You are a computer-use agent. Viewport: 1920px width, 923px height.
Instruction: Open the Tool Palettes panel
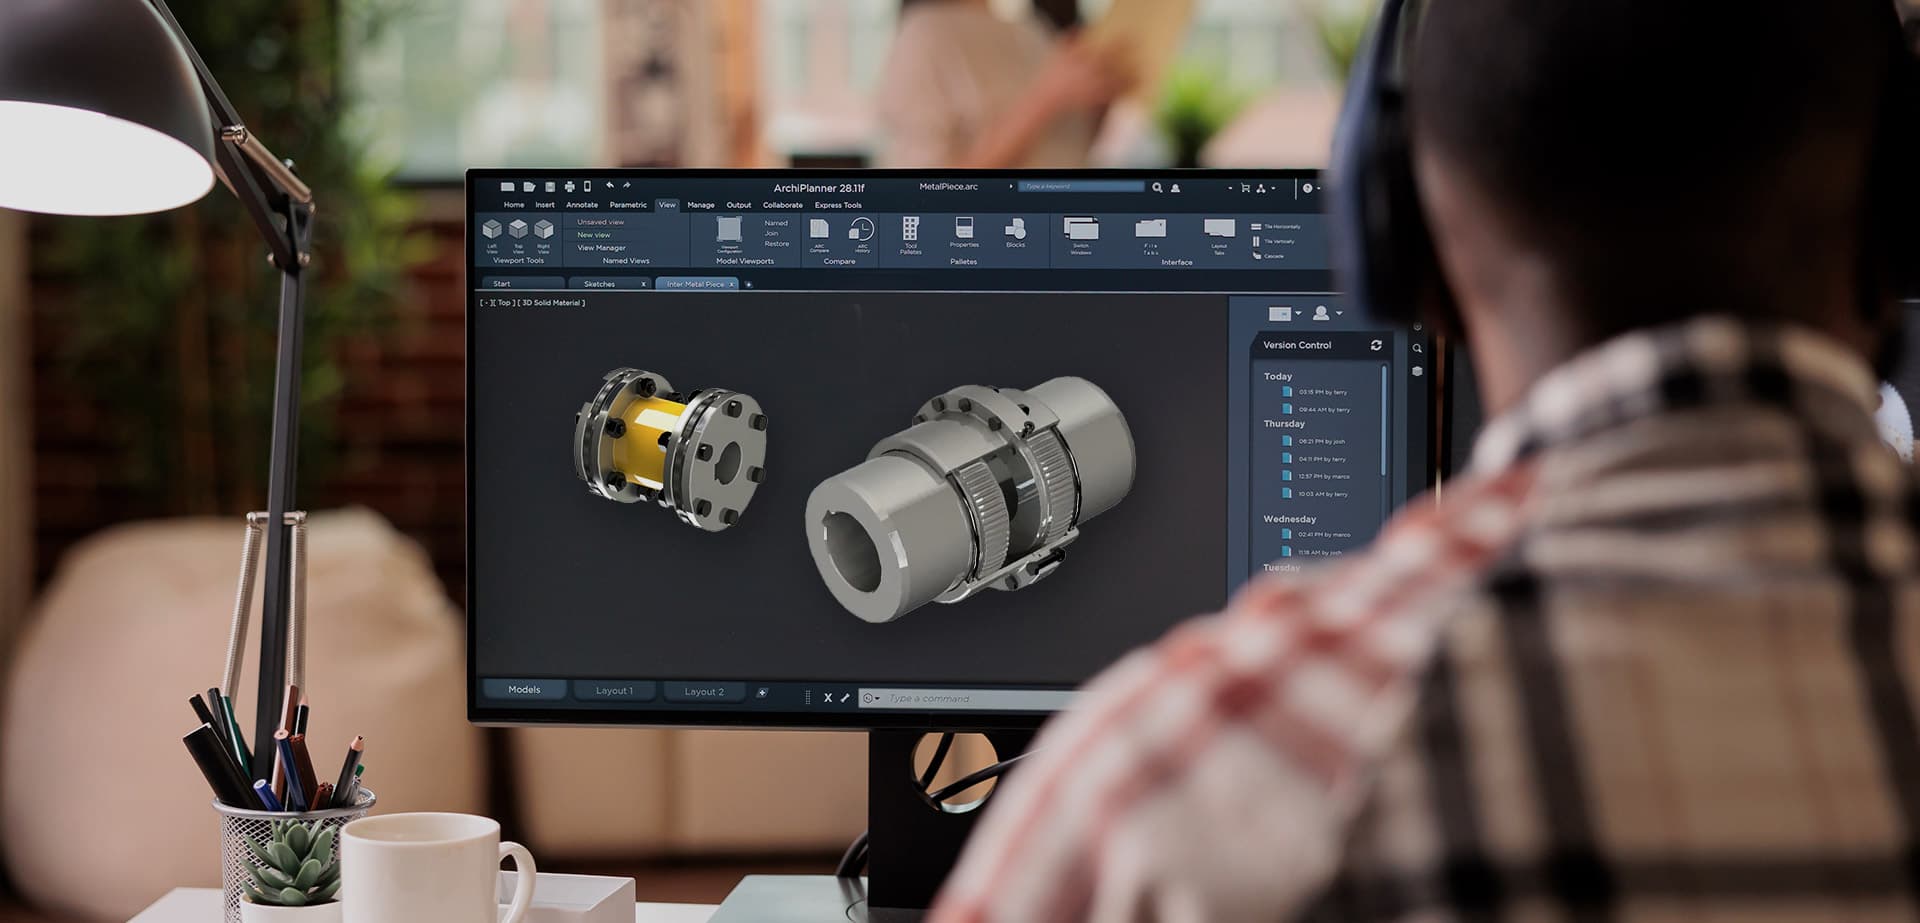coord(910,233)
